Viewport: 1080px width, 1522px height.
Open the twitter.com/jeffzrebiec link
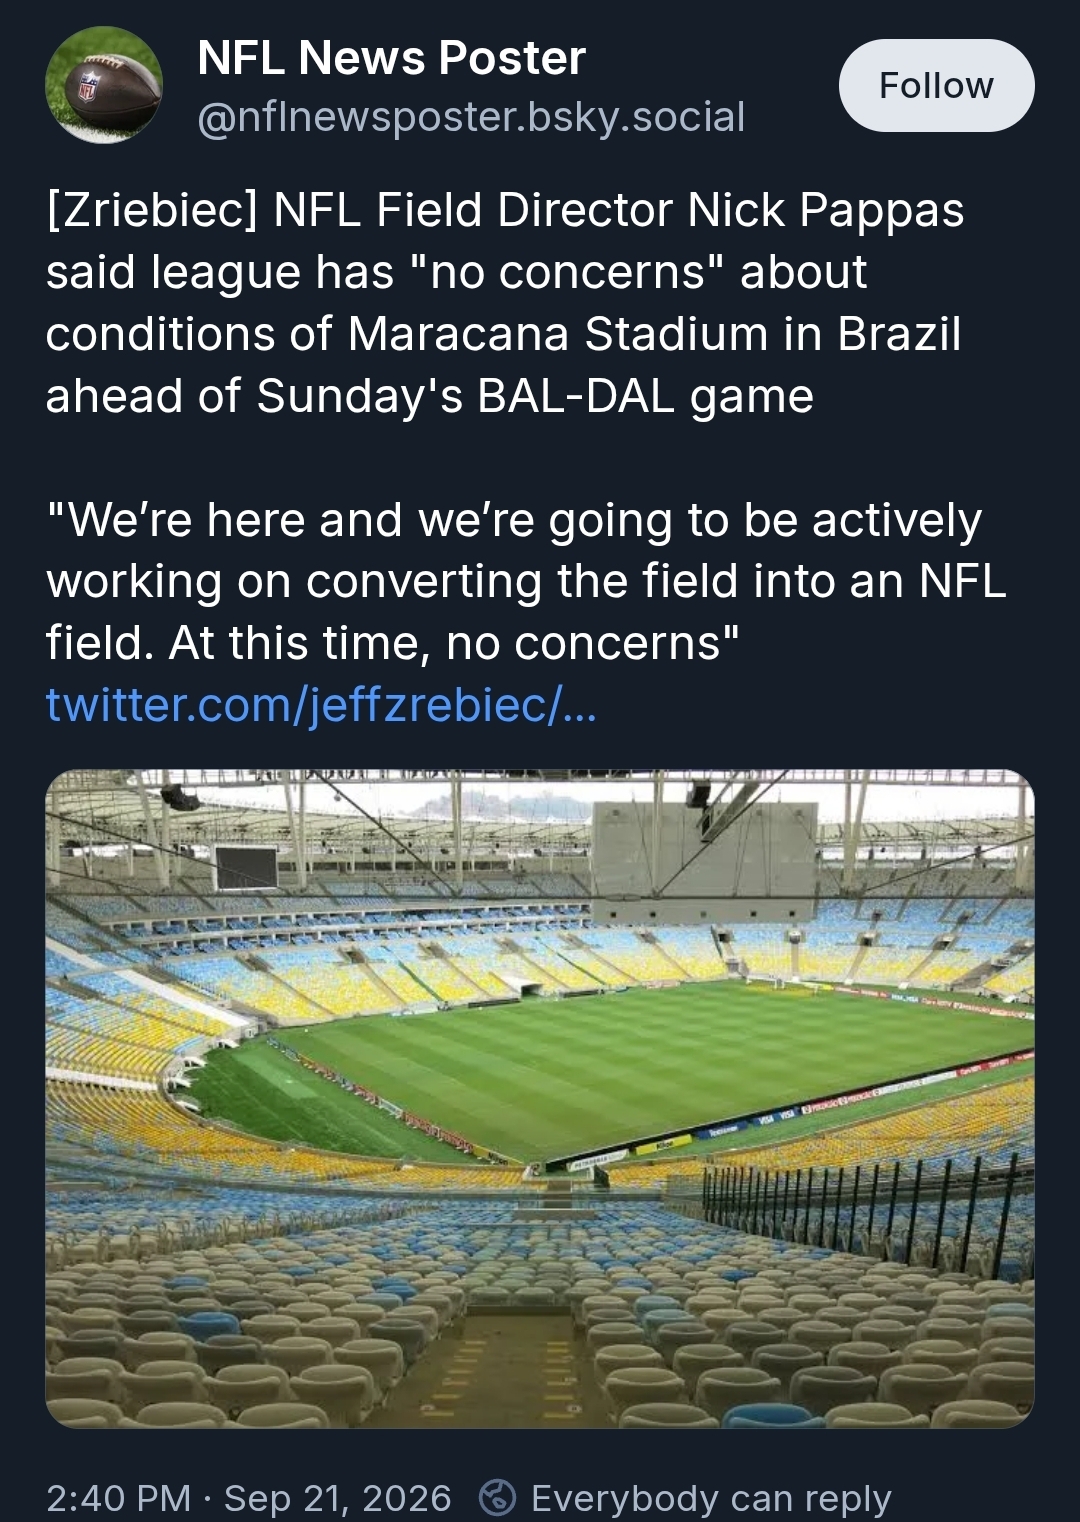(x=321, y=705)
